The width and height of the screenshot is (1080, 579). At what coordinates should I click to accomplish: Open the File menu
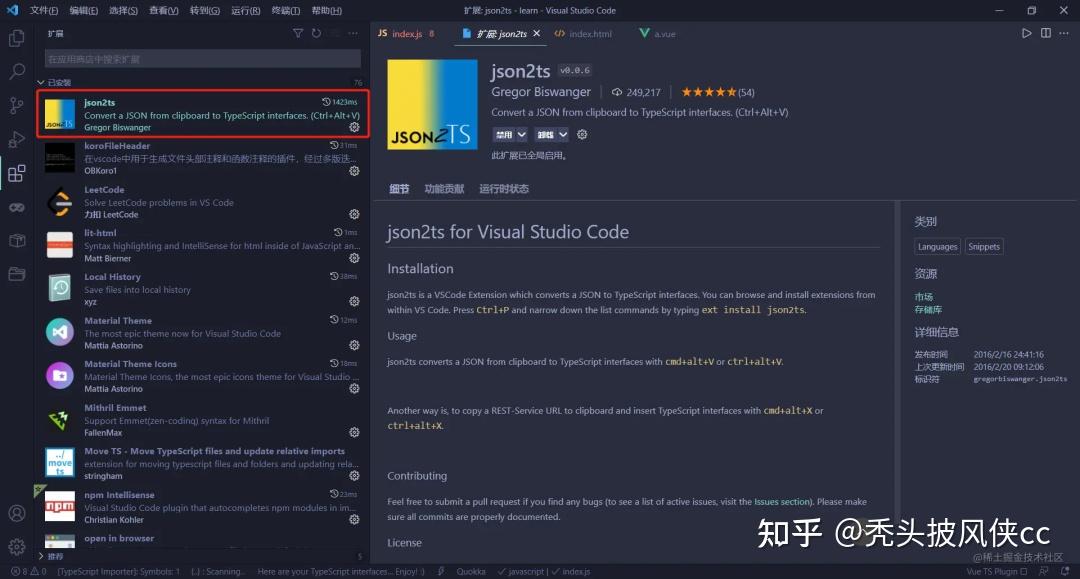click(x=44, y=10)
